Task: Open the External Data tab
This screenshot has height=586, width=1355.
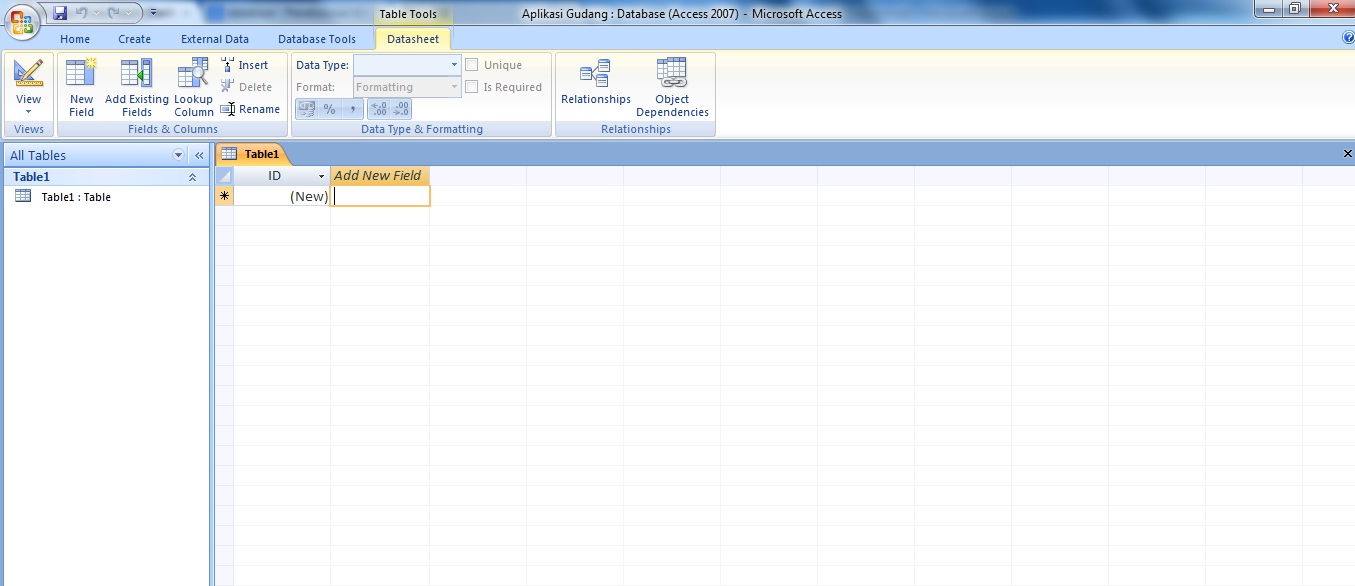Action: pos(214,38)
